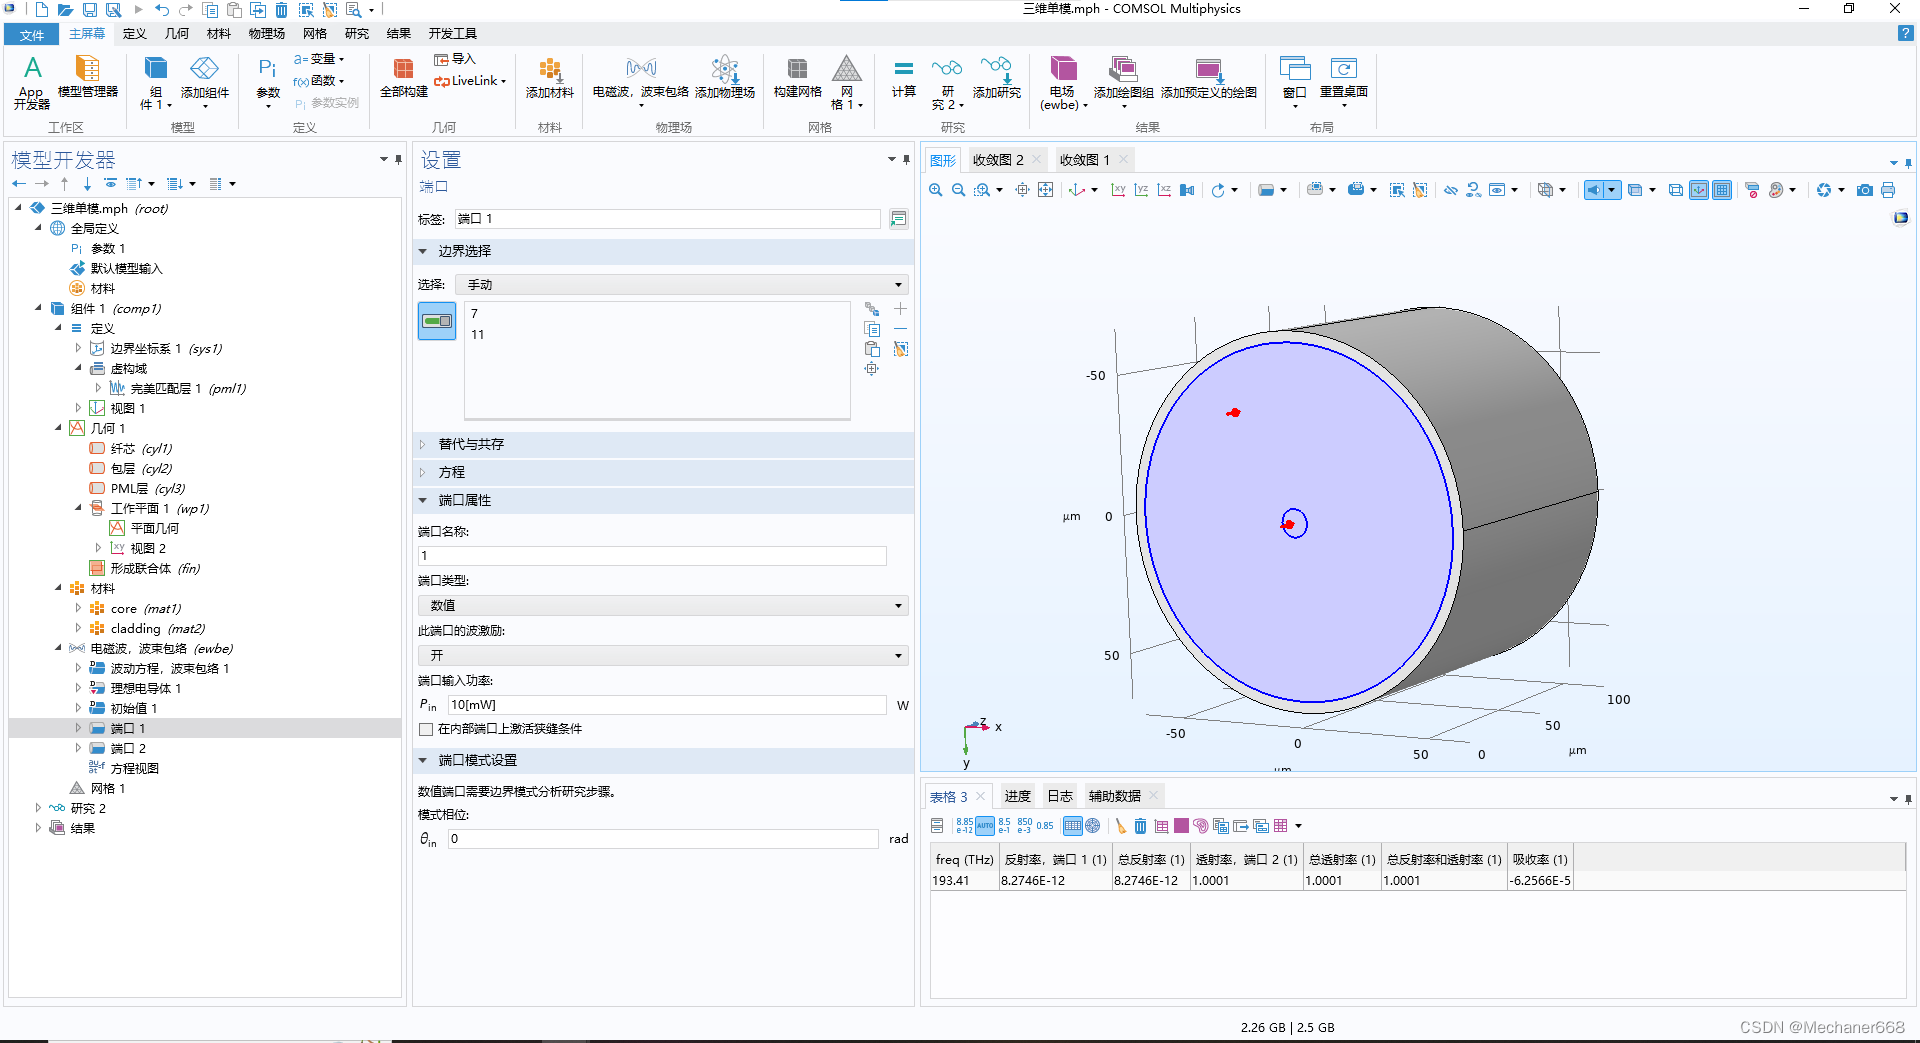Screen dimensions: 1920x1043
Task: Click the 端口名称 input field
Action: (652, 556)
